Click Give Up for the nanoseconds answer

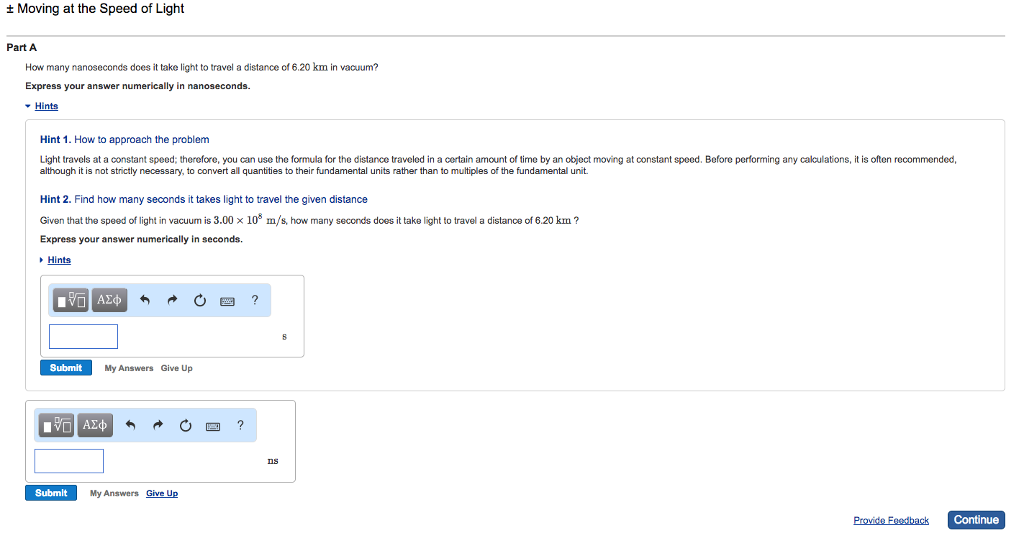pos(162,493)
